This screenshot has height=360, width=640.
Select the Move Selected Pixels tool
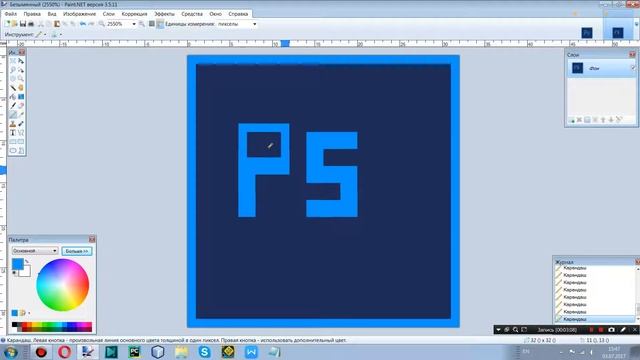point(21,61)
